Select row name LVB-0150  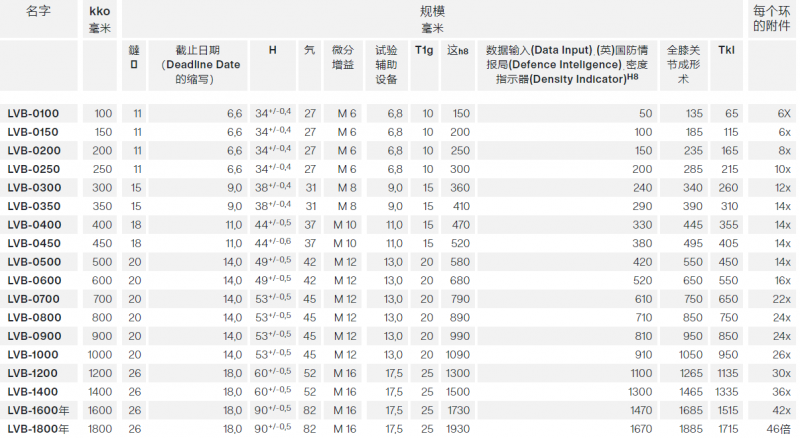click(x=33, y=132)
